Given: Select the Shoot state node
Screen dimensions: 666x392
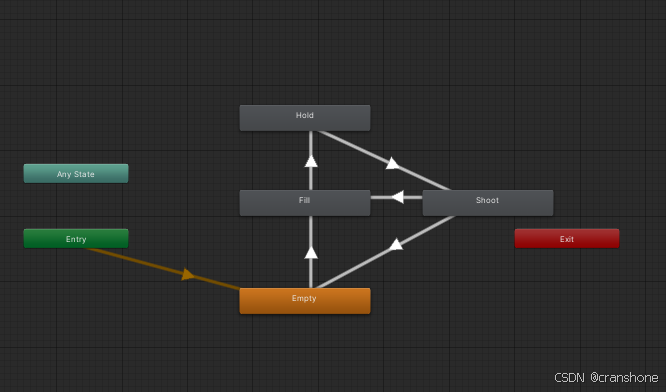Looking at the screenshot, I should (488, 203).
